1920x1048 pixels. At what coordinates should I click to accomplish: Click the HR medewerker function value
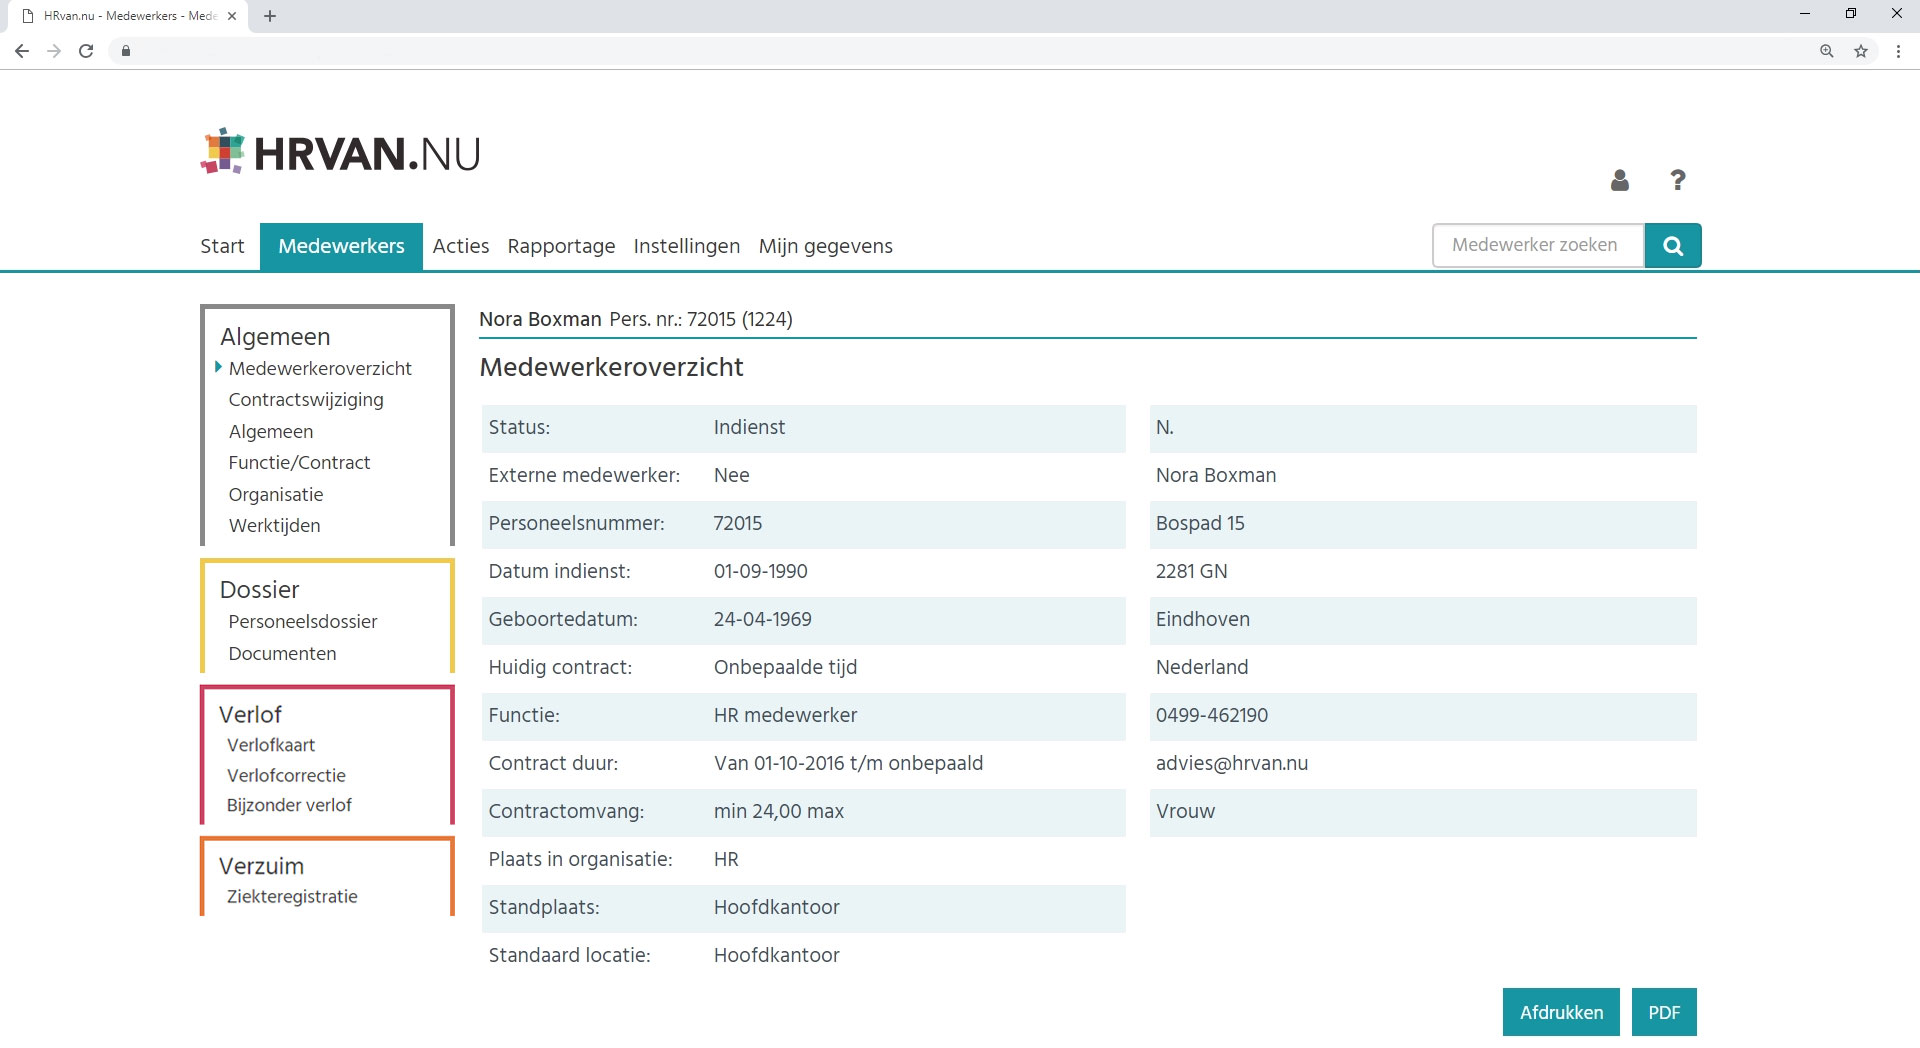(x=785, y=716)
